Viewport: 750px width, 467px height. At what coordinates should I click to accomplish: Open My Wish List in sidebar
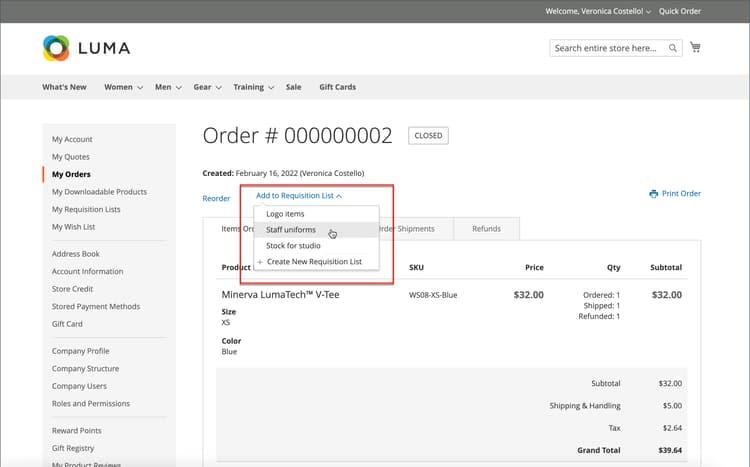pyautogui.click(x=74, y=227)
